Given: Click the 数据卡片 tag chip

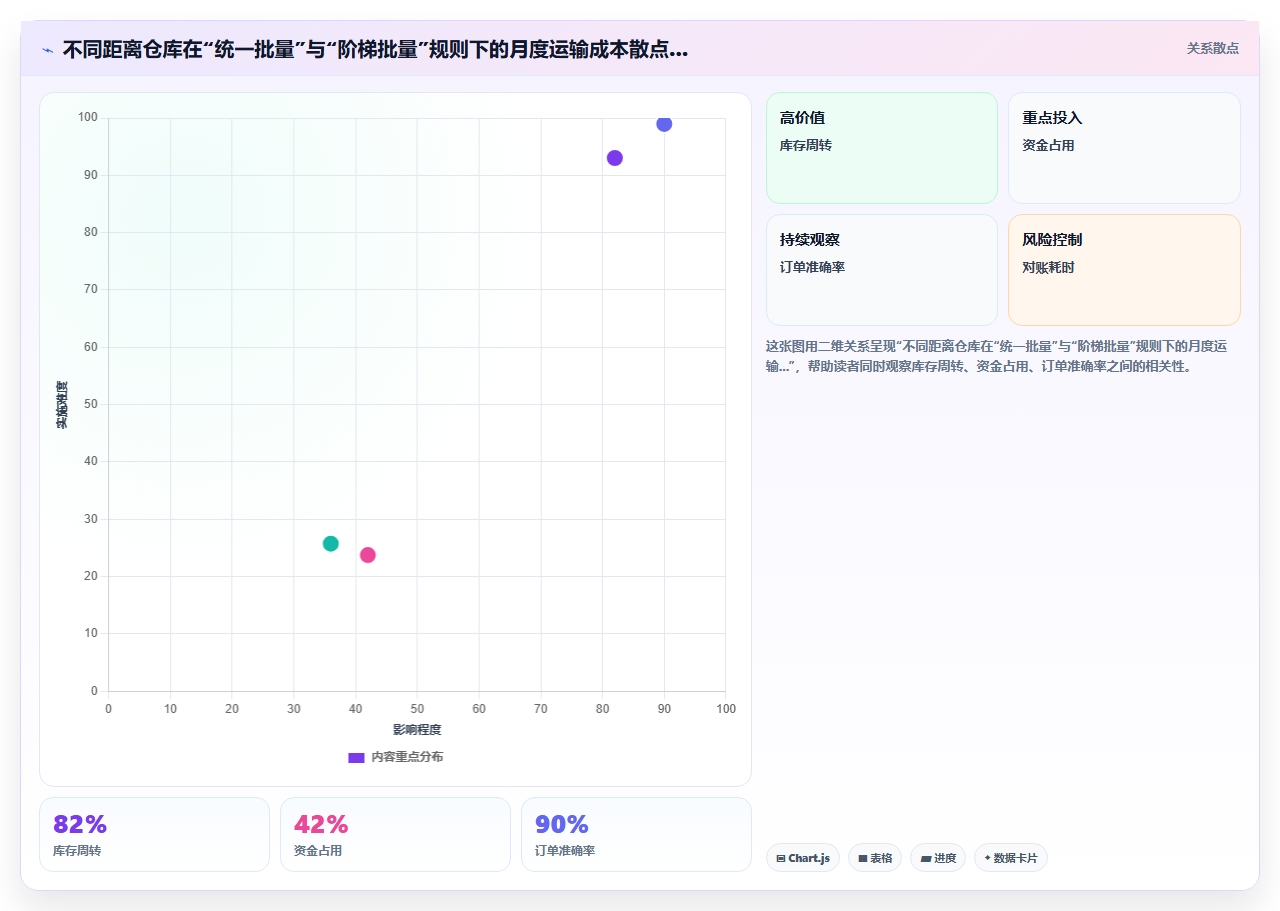Looking at the screenshot, I should click(x=1011, y=858).
